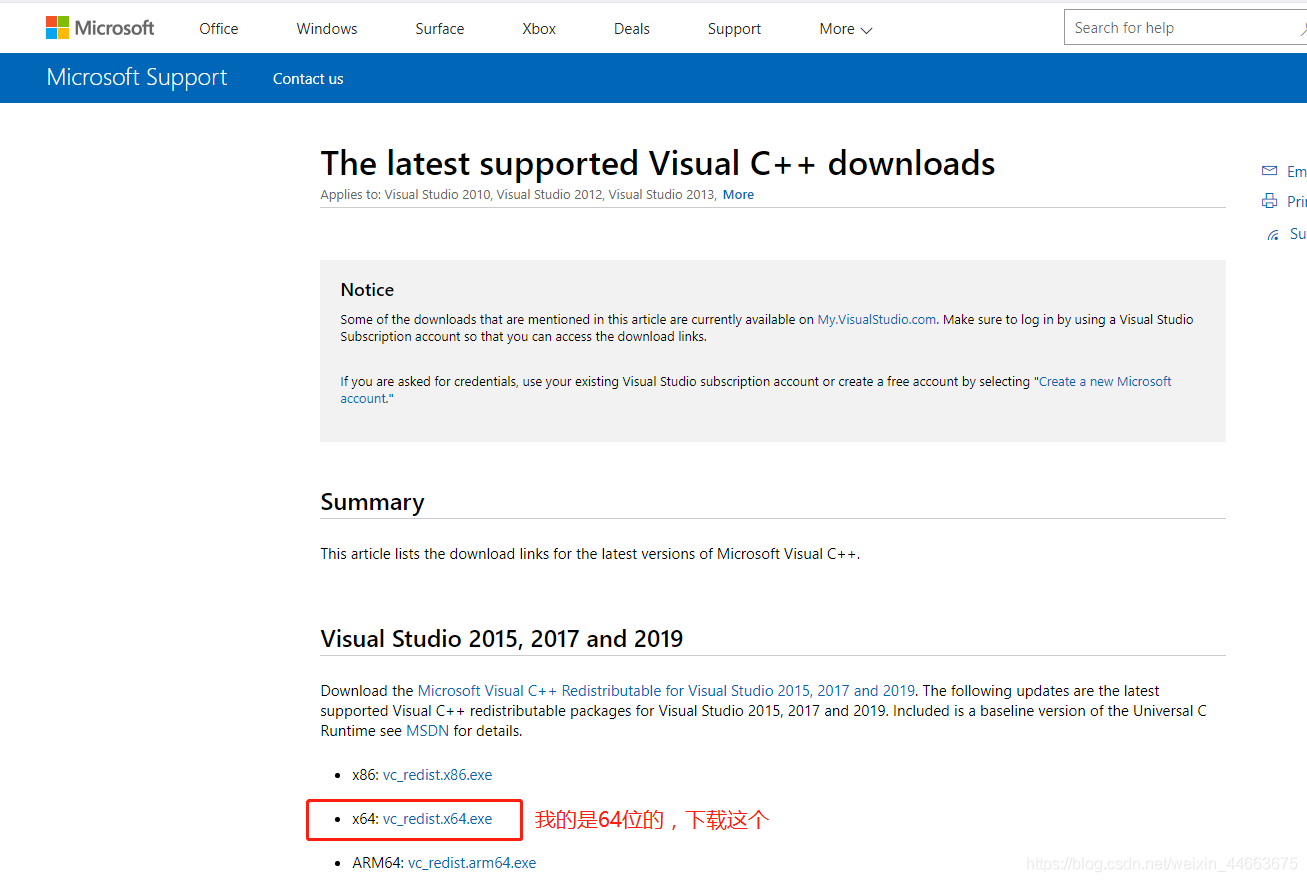The width and height of the screenshot is (1307, 882).
Task: Download vc_redist.arm64.exe
Action: pyautogui.click(x=472, y=863)
